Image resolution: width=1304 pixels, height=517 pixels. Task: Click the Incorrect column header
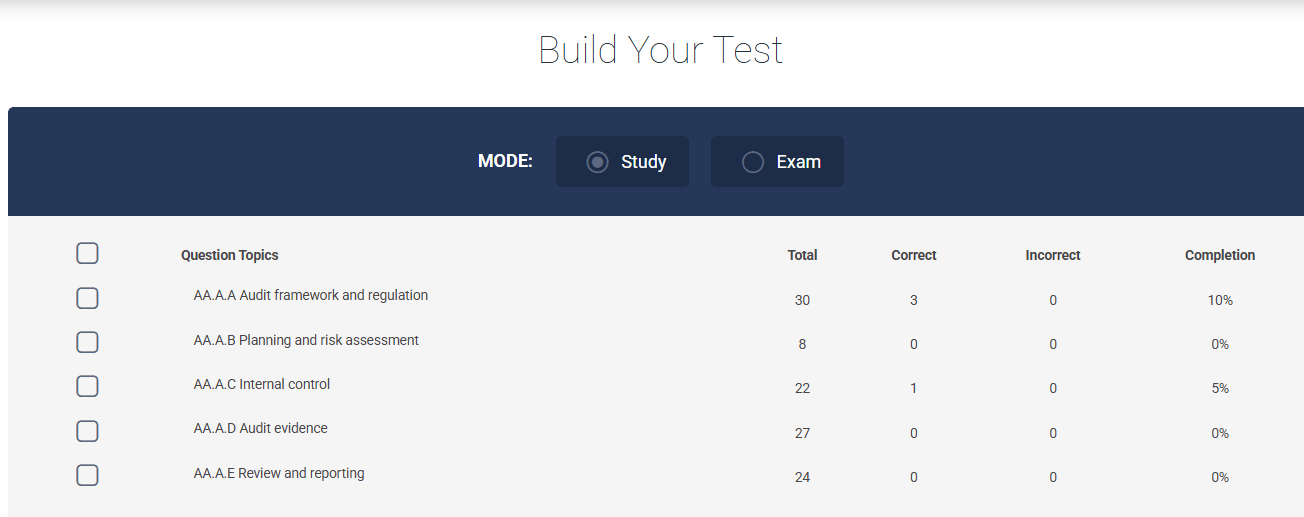coord(1052,255)
